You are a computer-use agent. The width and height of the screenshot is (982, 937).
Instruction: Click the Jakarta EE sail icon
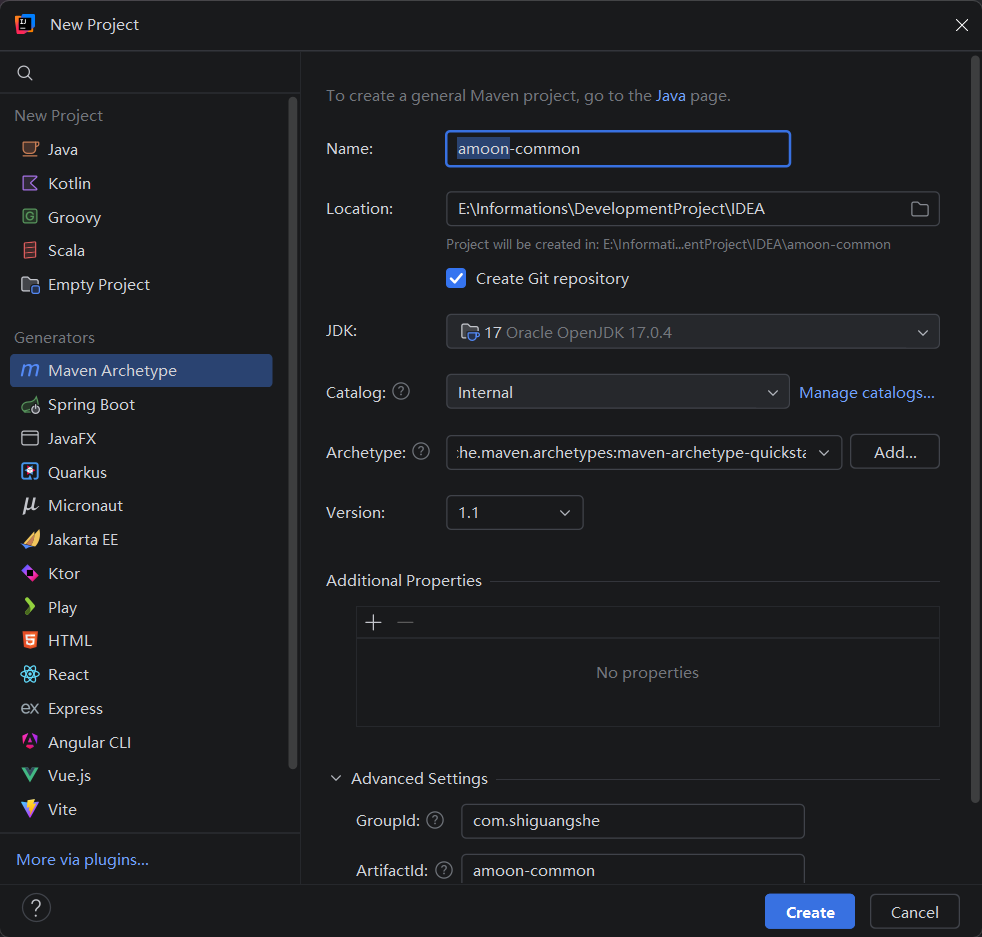point(30,539)
